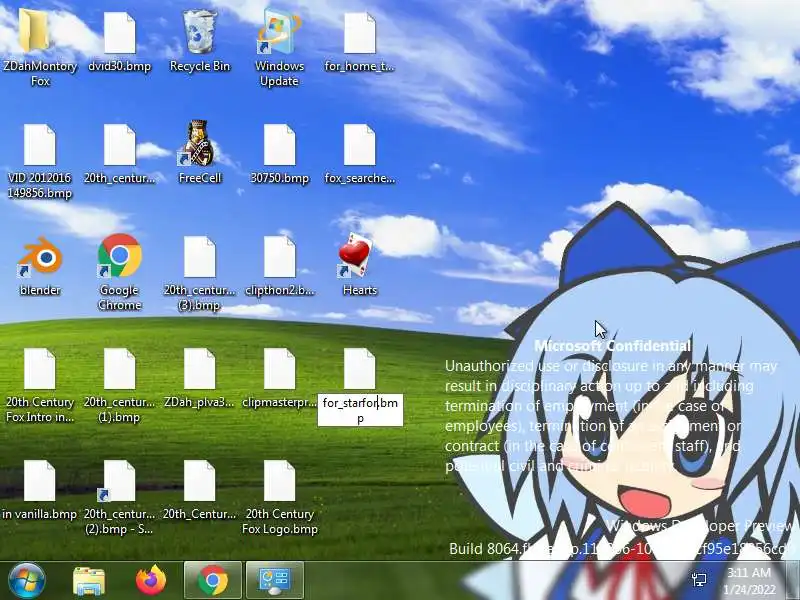Select the 20th_centur... (1).bmp file

(x=119, y=369)
